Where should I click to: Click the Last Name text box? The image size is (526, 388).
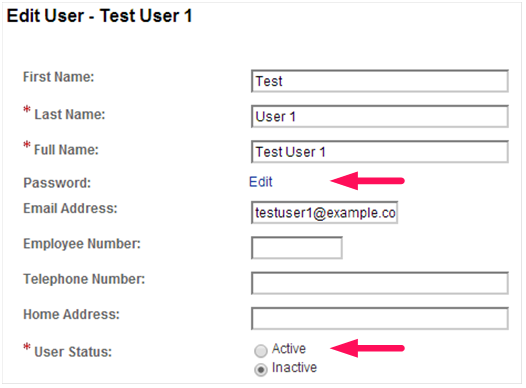tap(380, 116)
